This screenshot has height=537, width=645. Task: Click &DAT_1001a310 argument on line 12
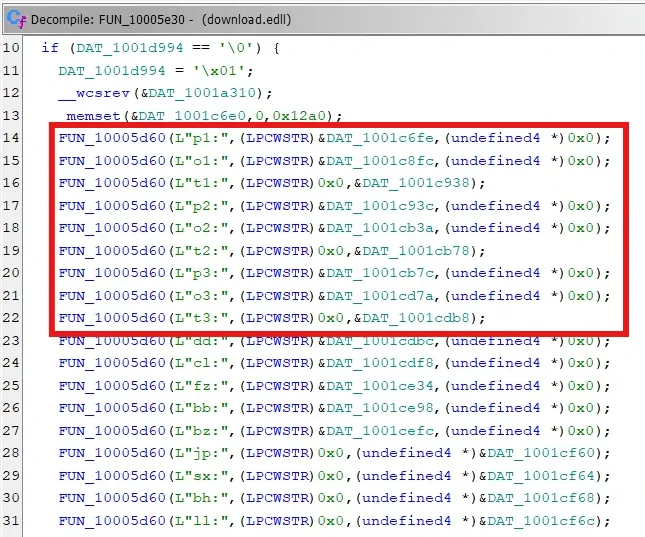(x=201, y=93)
